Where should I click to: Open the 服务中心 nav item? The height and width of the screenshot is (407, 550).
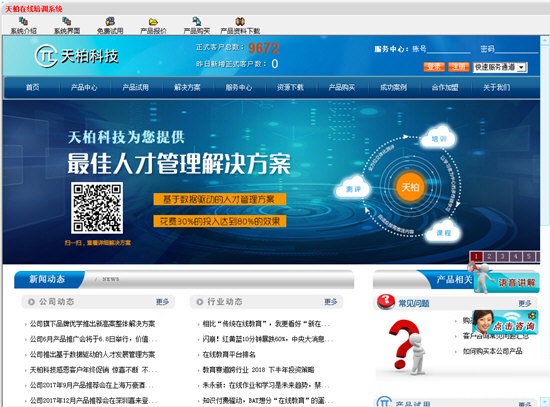[239, 87]
